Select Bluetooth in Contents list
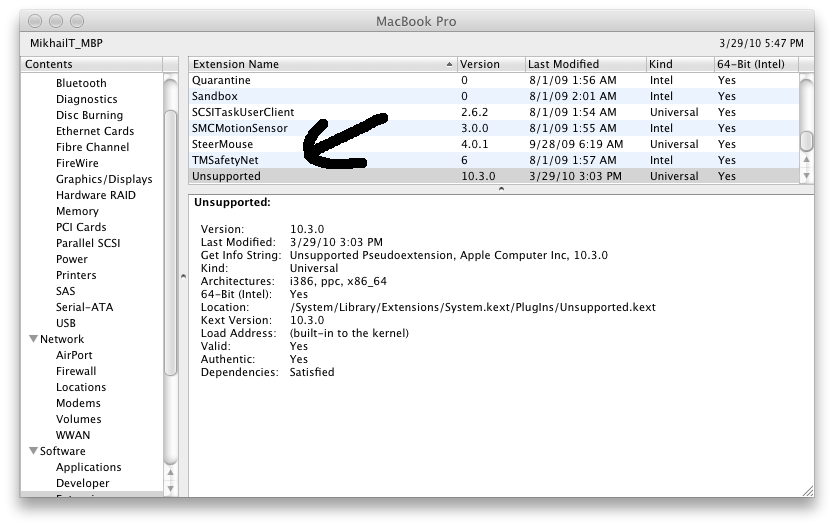The height and width of the screenshot is (527, 834). [81, 83]
